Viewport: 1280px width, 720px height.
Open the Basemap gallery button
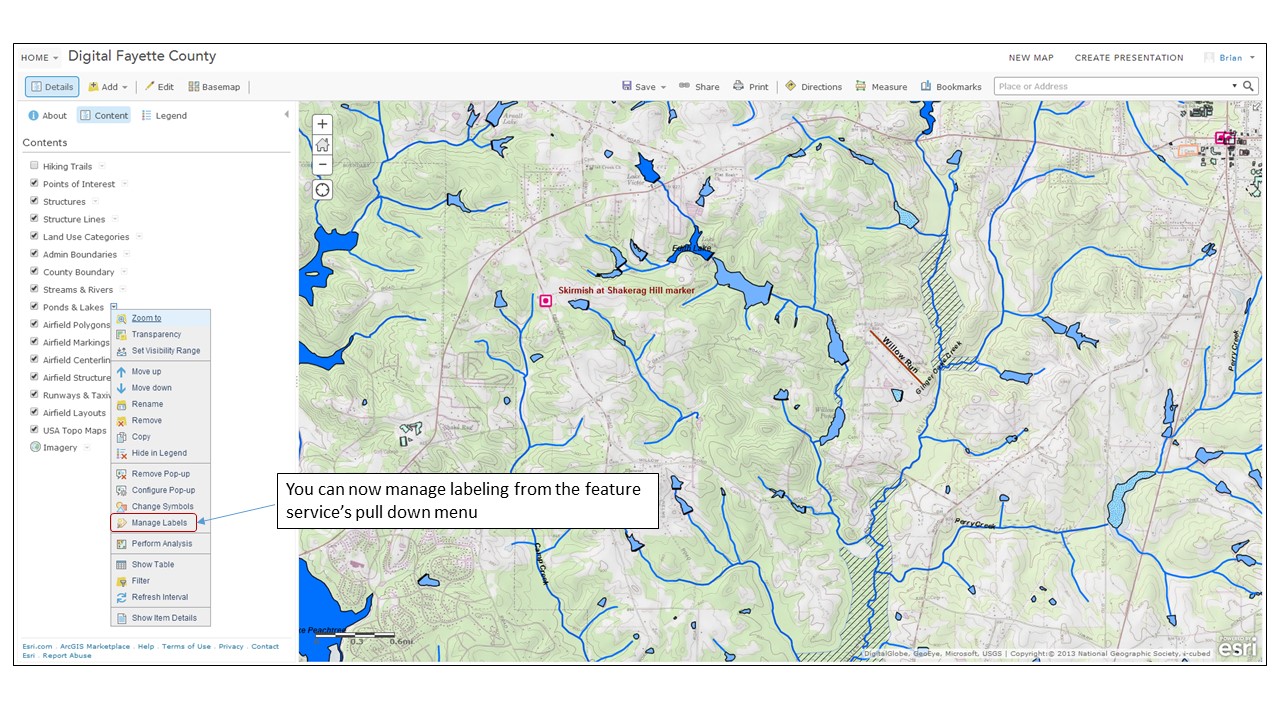pos(214,87)
